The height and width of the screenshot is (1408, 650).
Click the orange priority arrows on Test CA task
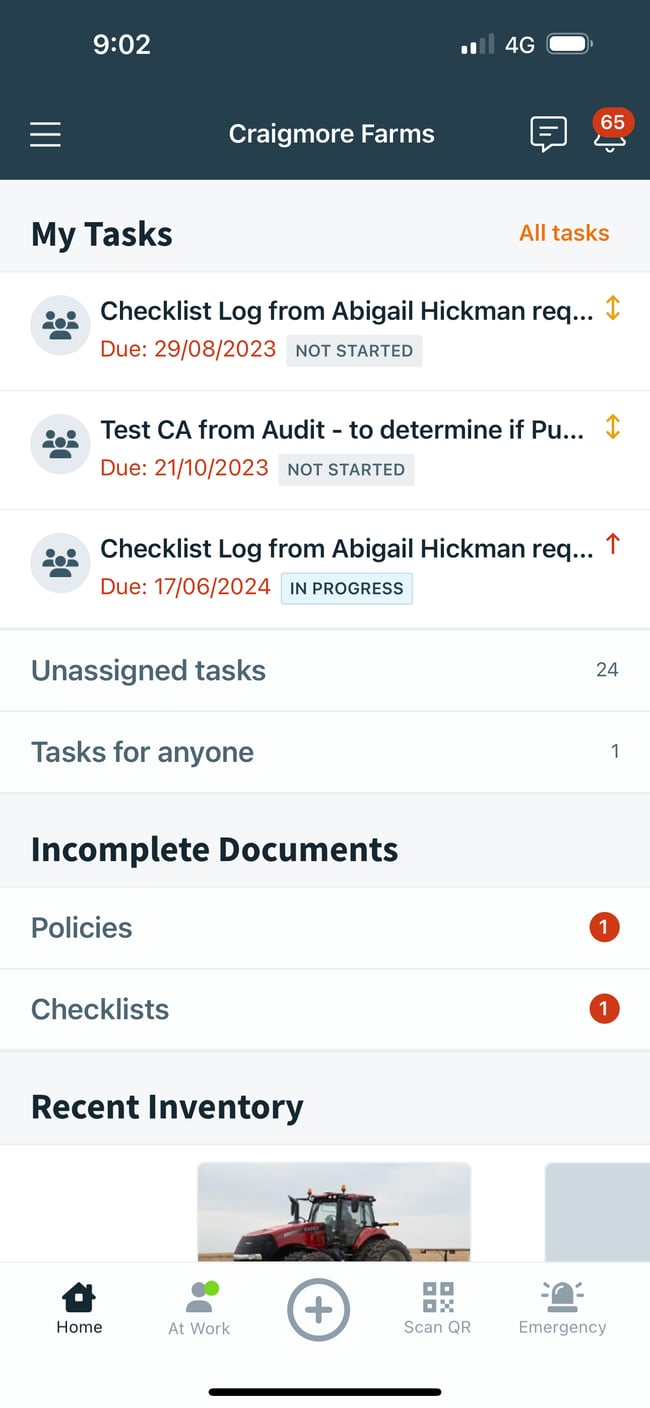(x=612, y=424)
